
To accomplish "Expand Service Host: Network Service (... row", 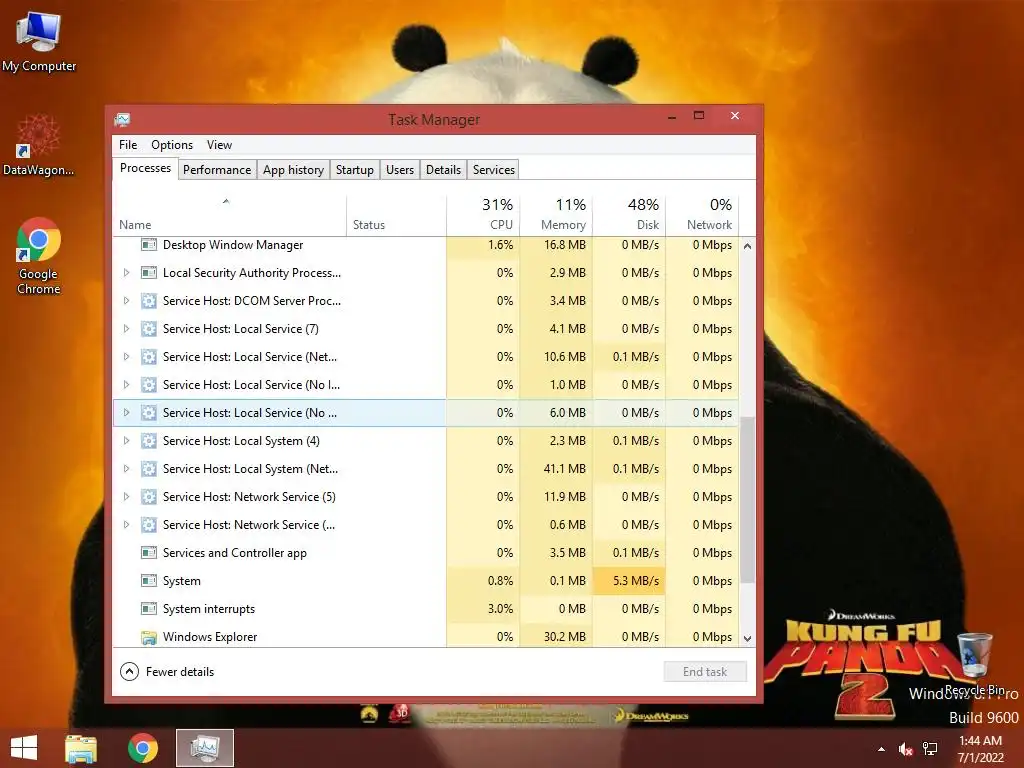I will click(127, 525).
